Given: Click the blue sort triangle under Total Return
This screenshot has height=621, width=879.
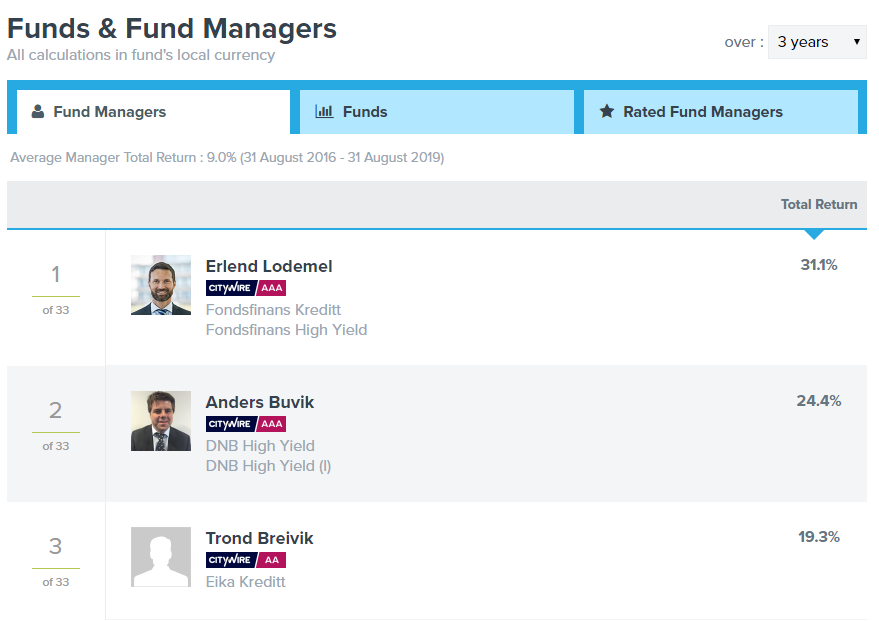Looking at the screenshot, I should pos(813,234).
